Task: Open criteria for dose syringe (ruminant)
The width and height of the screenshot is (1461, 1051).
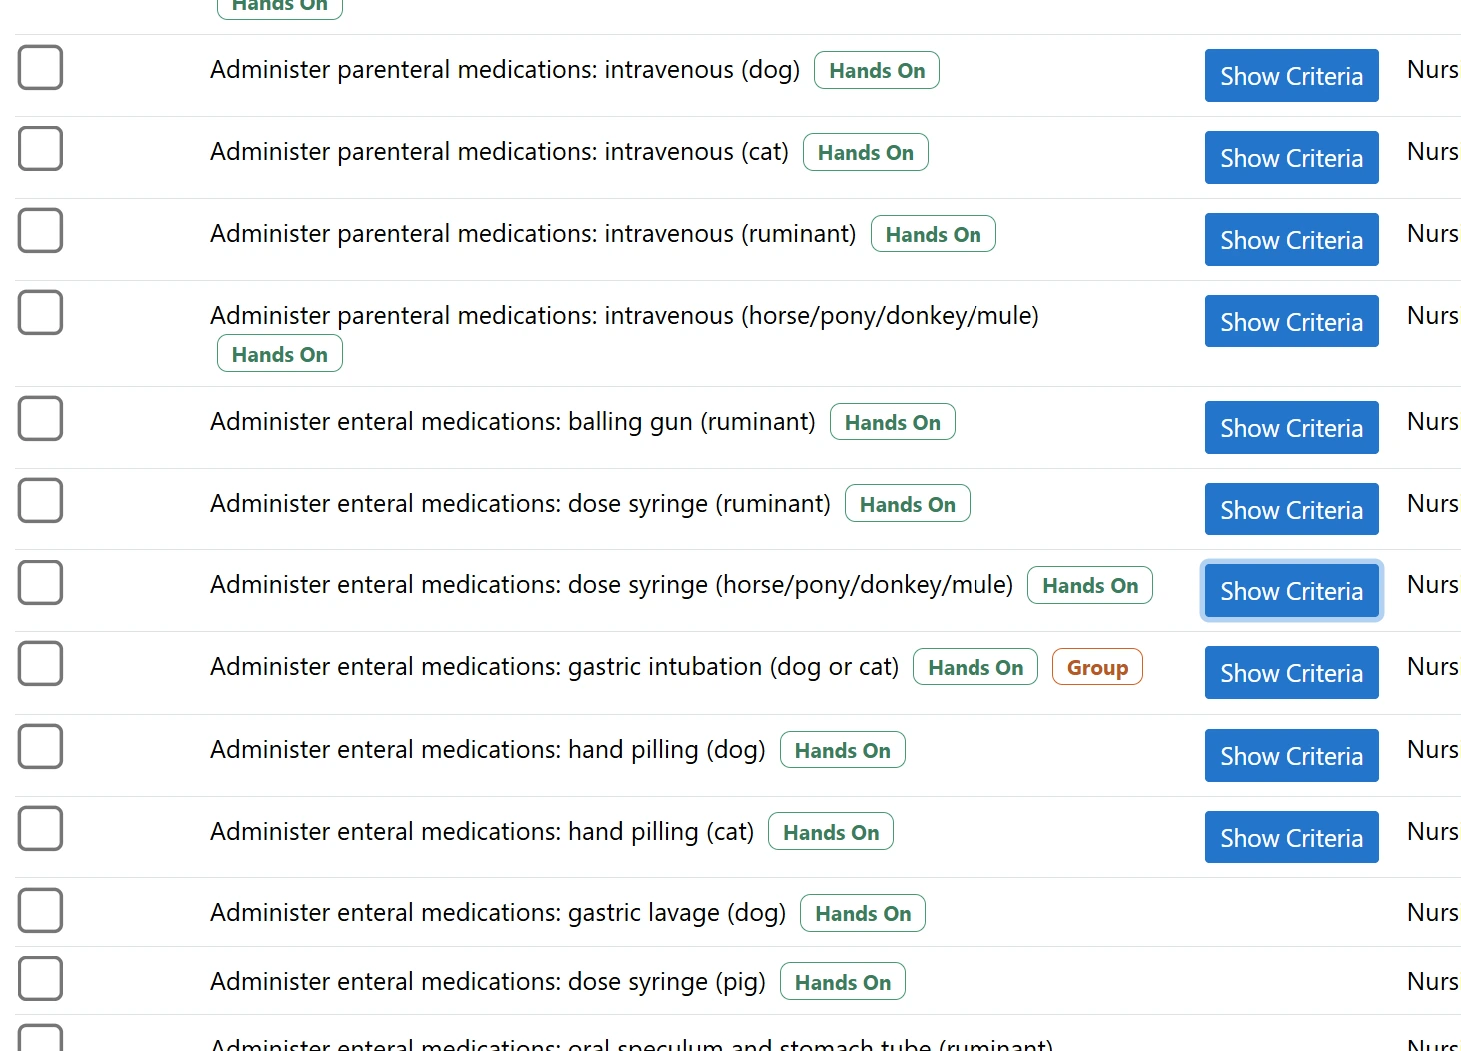Action: click(x=1291, y=510)
